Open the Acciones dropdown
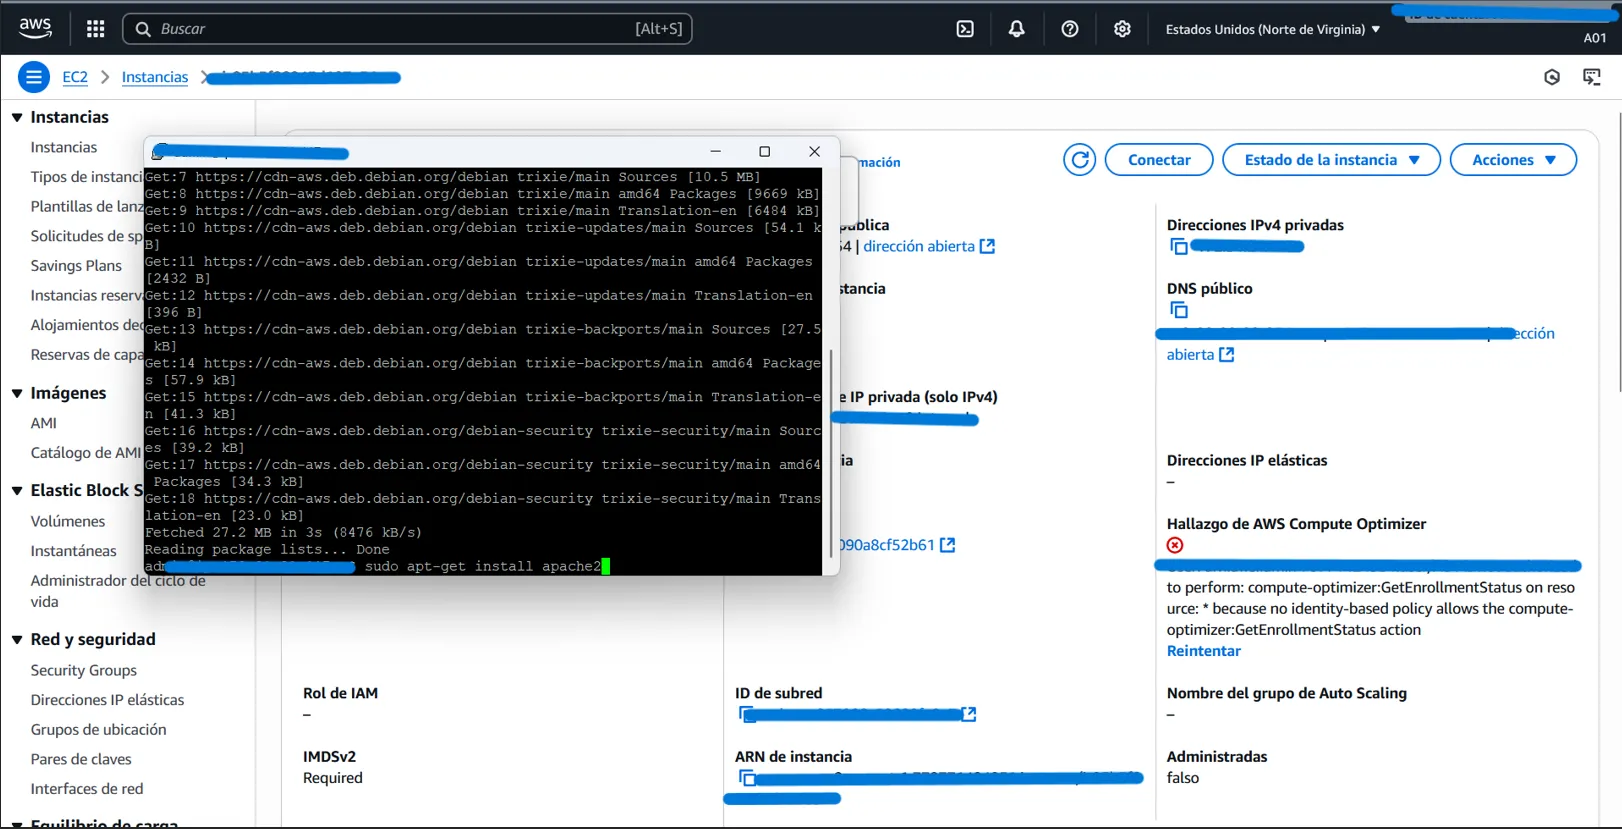The width and height of the screenshot is (1622, 829). click(x=1512, y=160)
